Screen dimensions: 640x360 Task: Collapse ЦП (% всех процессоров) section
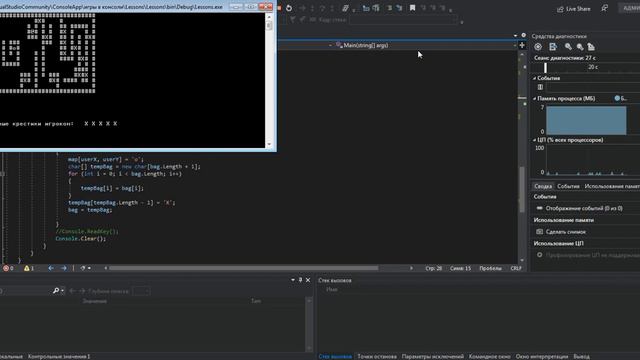(534, 140)
